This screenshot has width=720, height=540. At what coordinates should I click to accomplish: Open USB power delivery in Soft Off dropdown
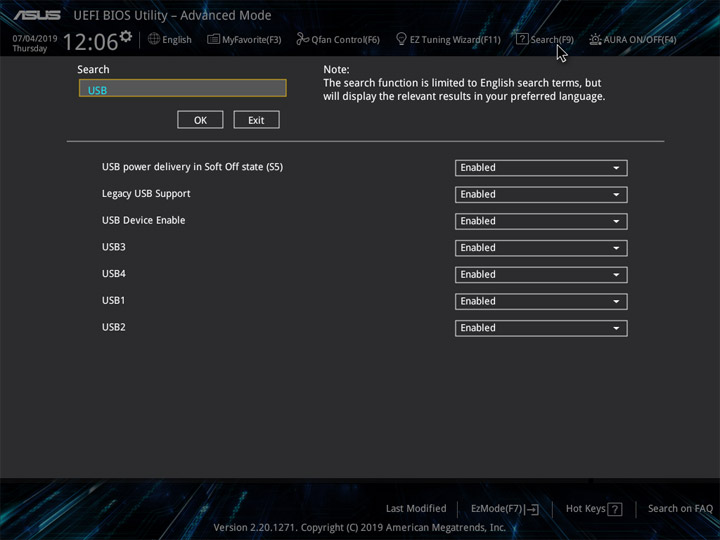(x=541, y=168)
